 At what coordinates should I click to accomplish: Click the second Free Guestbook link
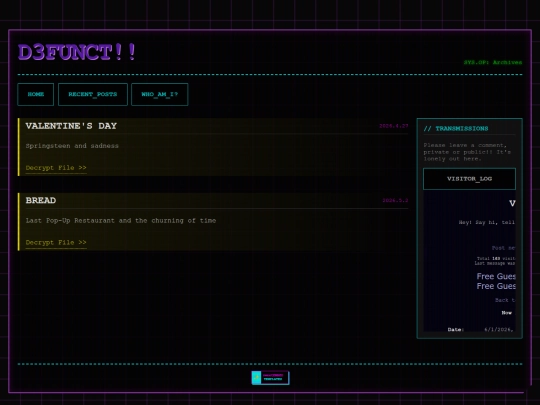click(x=496, y=286)
